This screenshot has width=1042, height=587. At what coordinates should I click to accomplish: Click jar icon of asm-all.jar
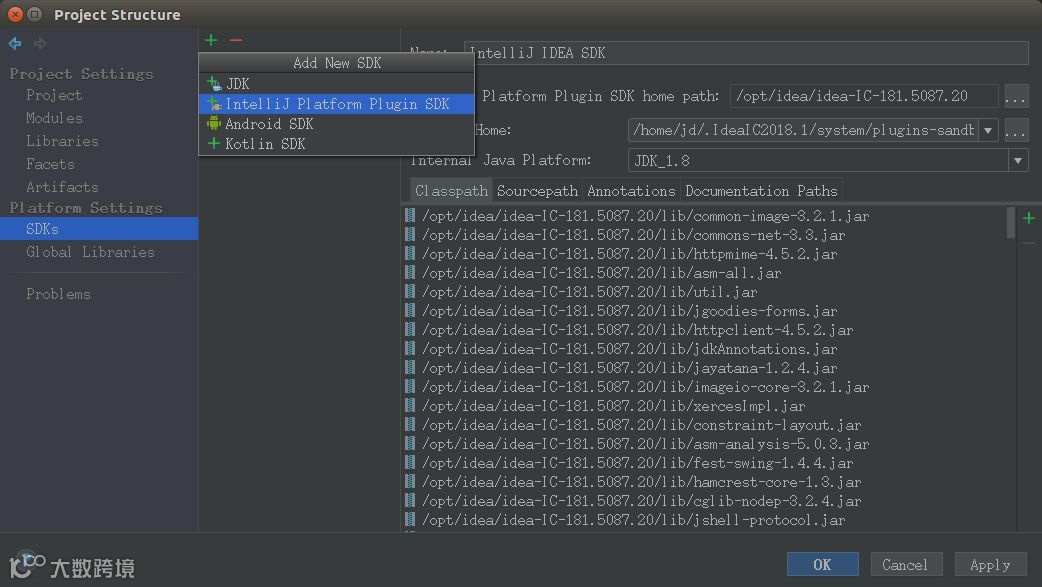[x=410, y=273]
